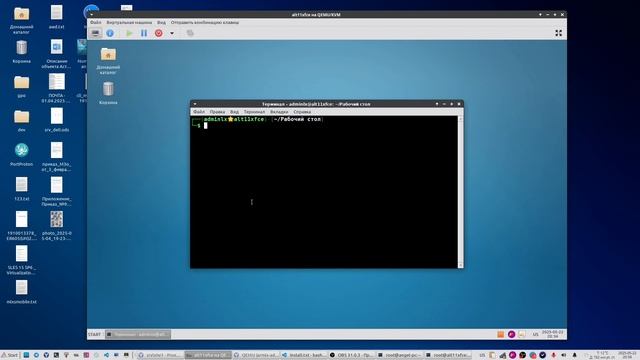This screenshot has height=360, width=640.
Task: Open Справка menu in guest terminal
Action: pyautogui.click(x=302, y=112)
